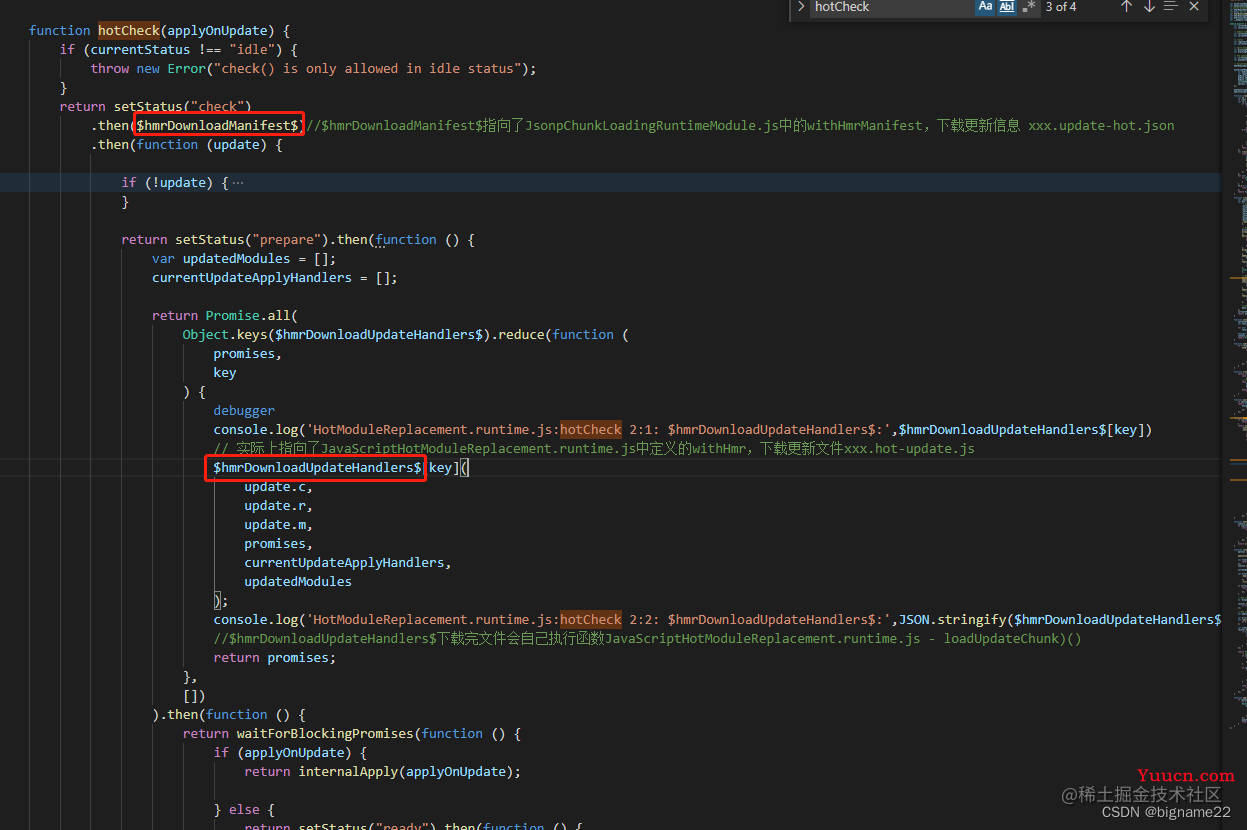Click the line 'return setStatus("check")'
The width and height of the screenshot is (1247, 830).
coord(155,107)
